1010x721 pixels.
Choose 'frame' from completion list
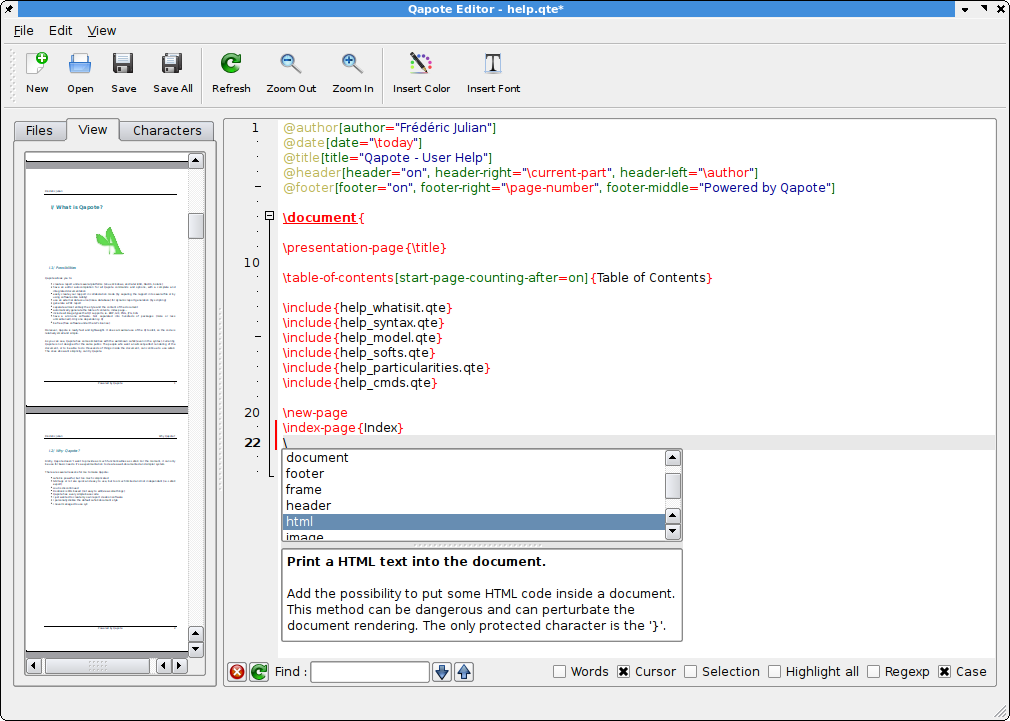tap(473, 490)
